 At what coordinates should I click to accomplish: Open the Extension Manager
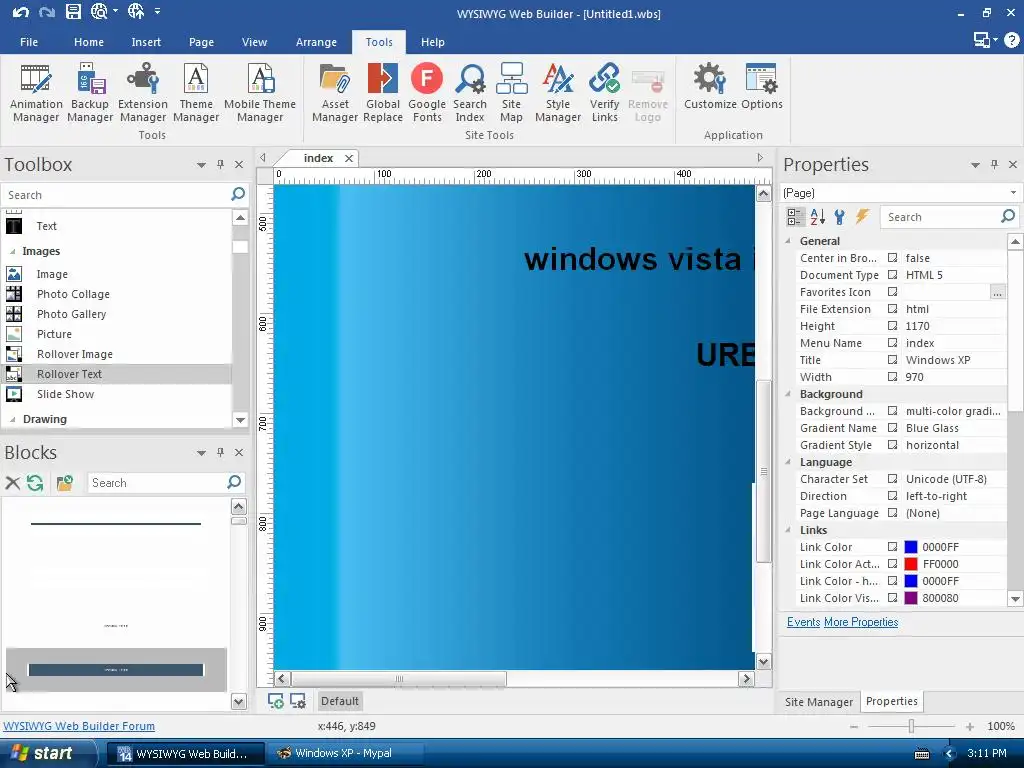[x=143, y=93]
